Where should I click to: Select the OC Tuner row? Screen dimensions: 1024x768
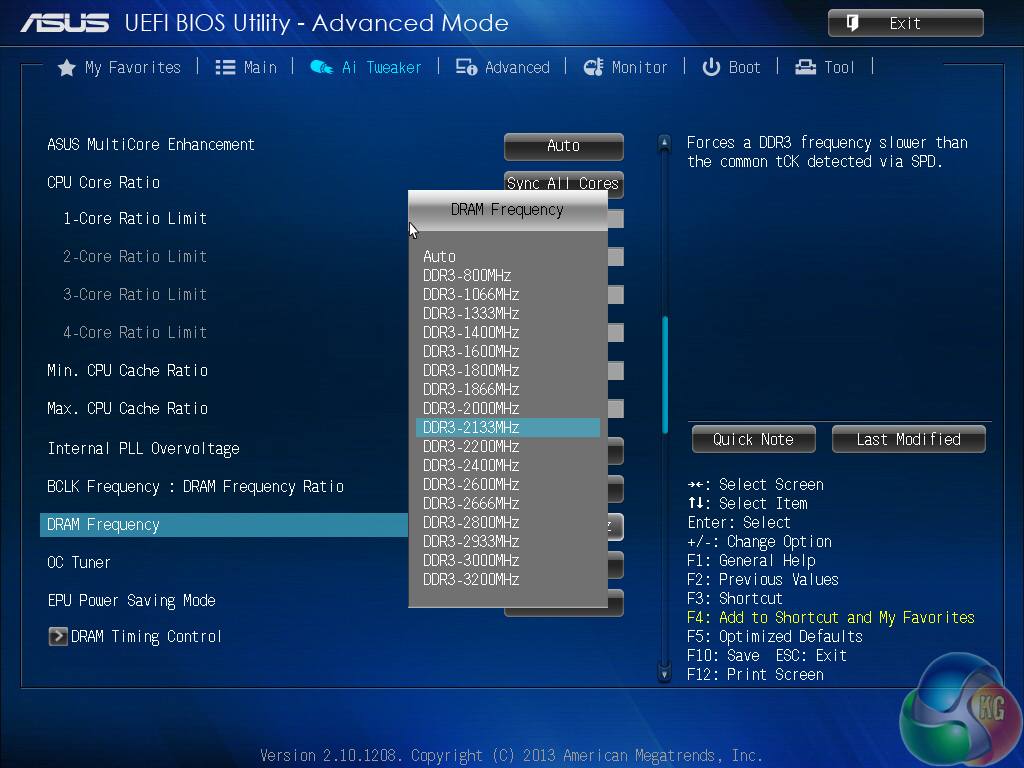point(78,562)
